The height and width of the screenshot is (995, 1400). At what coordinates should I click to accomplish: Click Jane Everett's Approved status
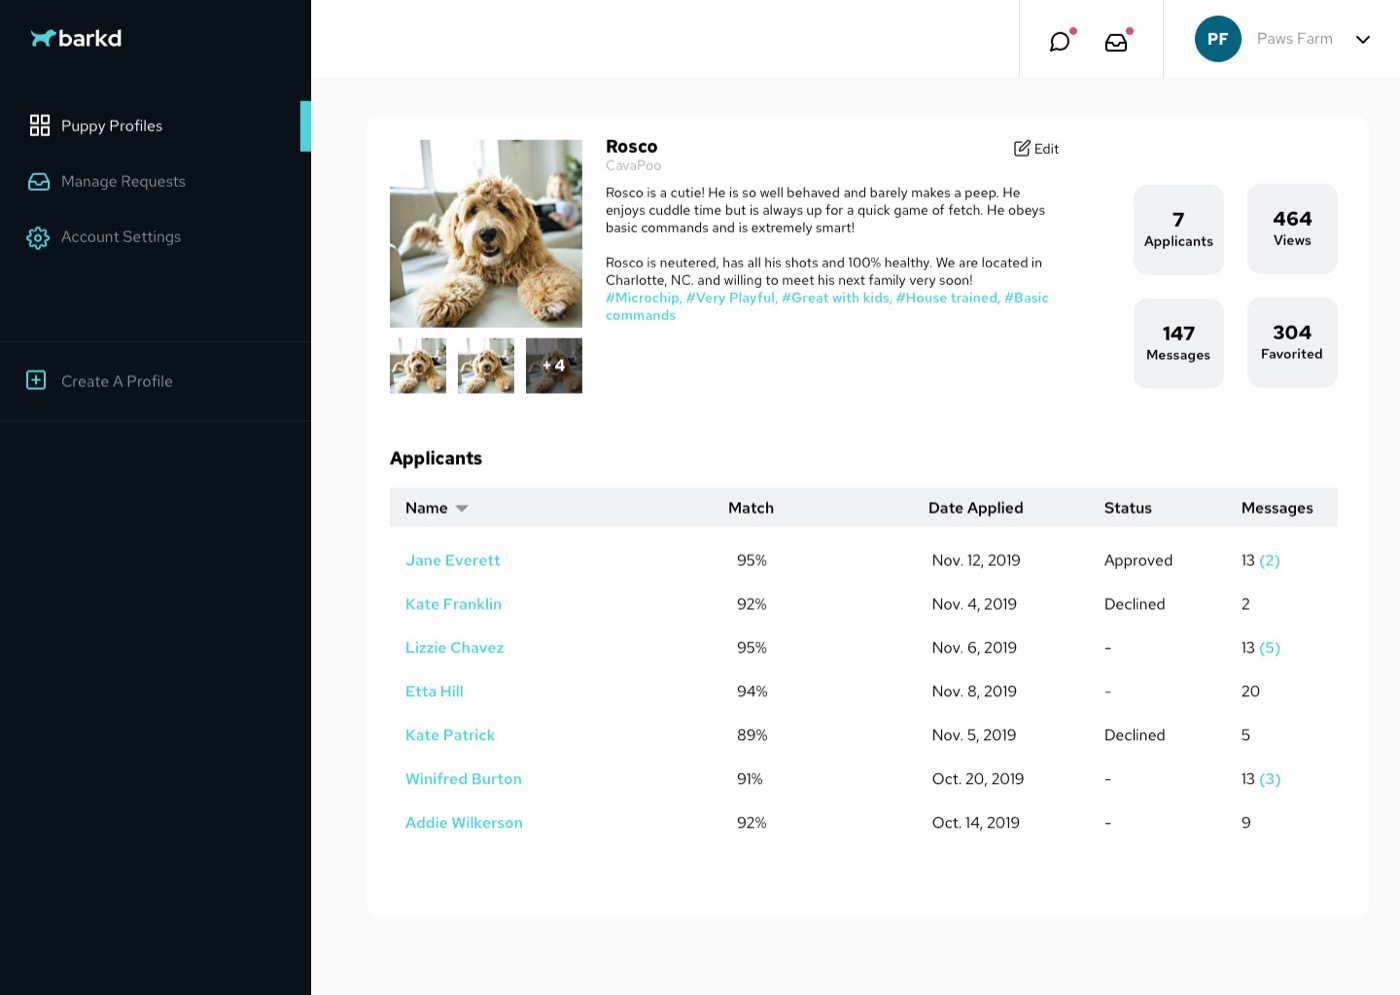(1138, 560)
